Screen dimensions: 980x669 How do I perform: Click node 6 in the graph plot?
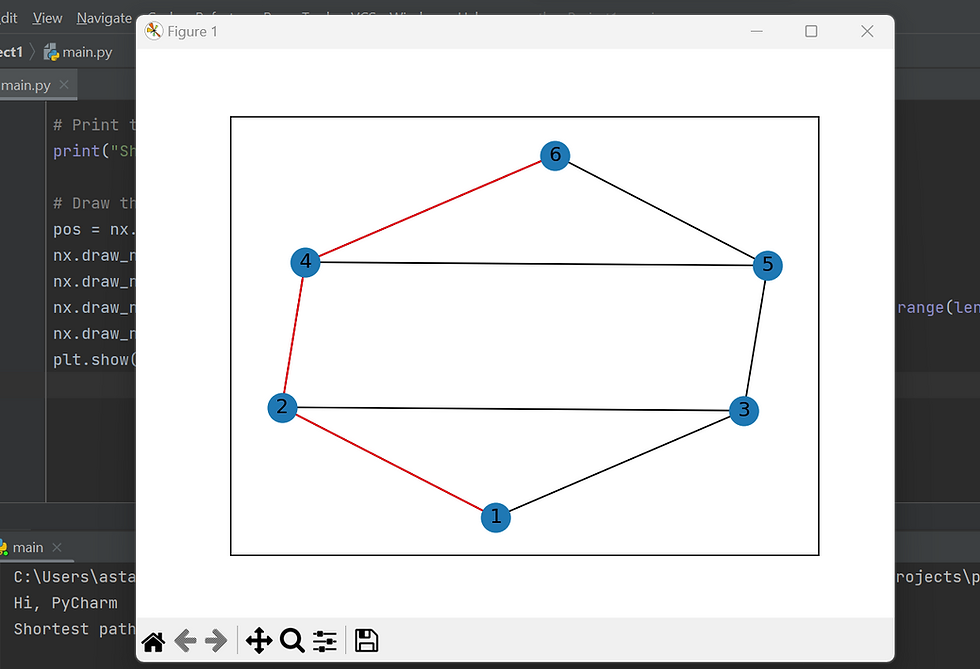tap(556, 155)
